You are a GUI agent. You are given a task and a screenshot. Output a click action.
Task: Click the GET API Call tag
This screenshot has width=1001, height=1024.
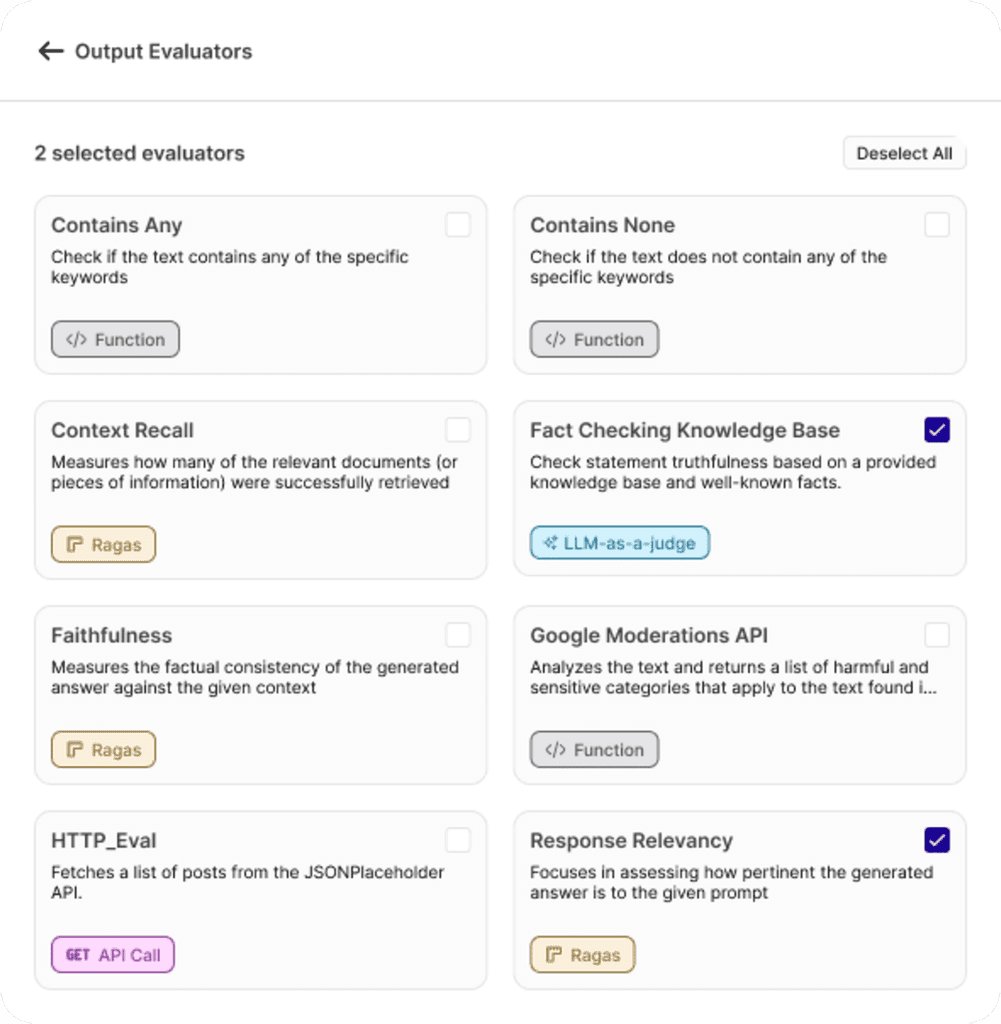pos(113,955)
